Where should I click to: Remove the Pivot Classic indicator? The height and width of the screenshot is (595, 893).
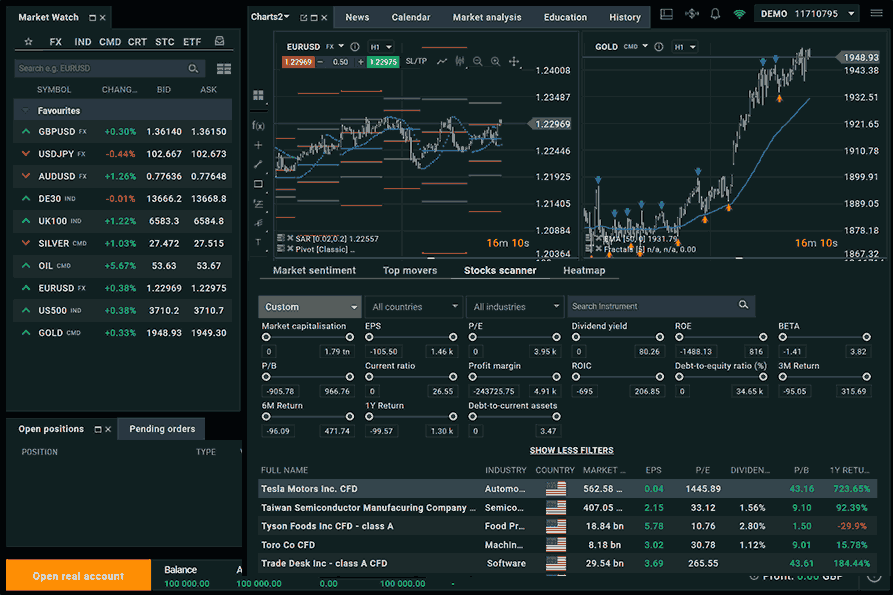tap(290, 249)
